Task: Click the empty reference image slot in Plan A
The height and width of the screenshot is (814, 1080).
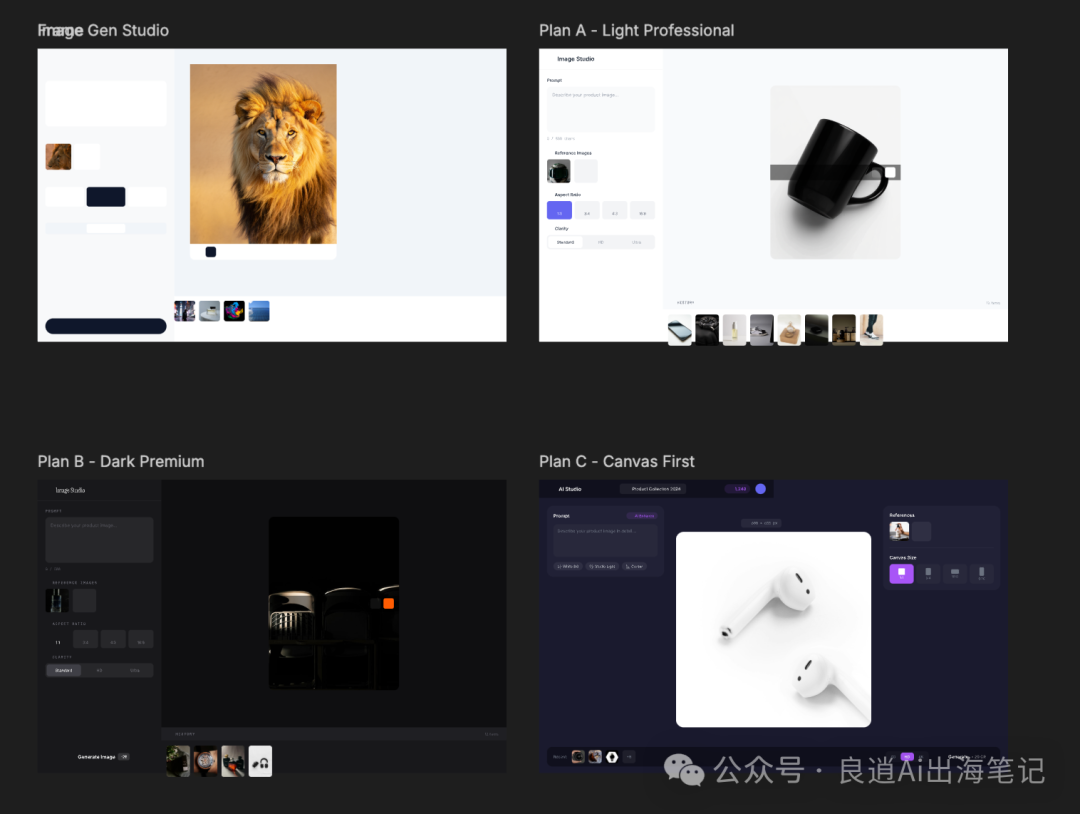Action: click(586, 171)
